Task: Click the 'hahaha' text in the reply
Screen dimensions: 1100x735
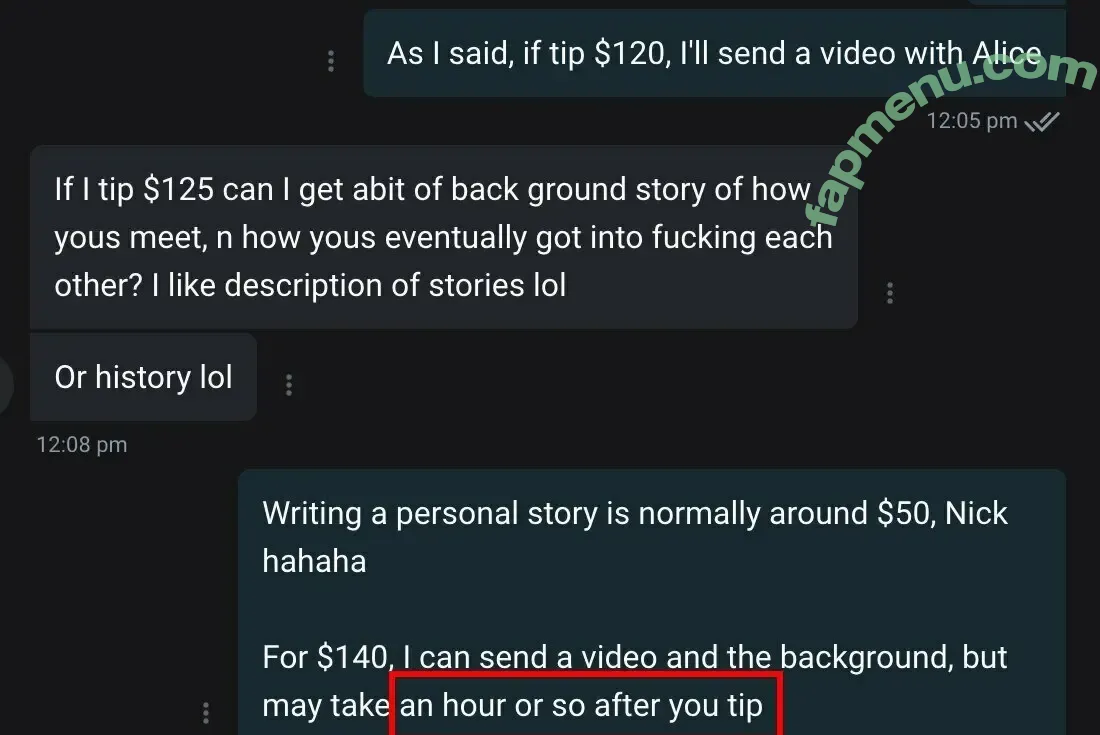Action: (314, 561)
